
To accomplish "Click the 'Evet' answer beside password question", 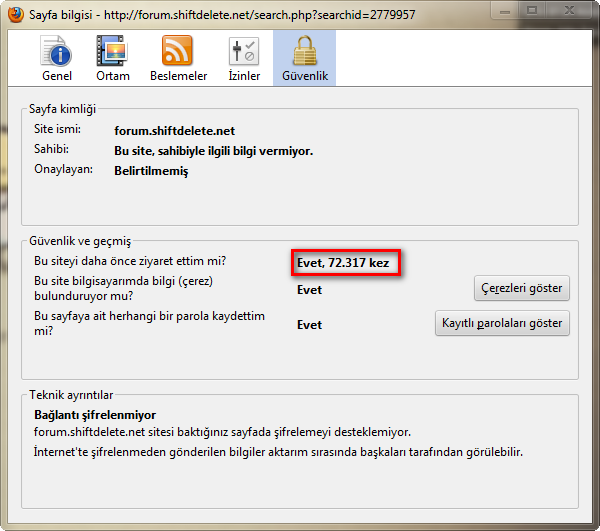I will pyautogui.click(x=310, y=325).
